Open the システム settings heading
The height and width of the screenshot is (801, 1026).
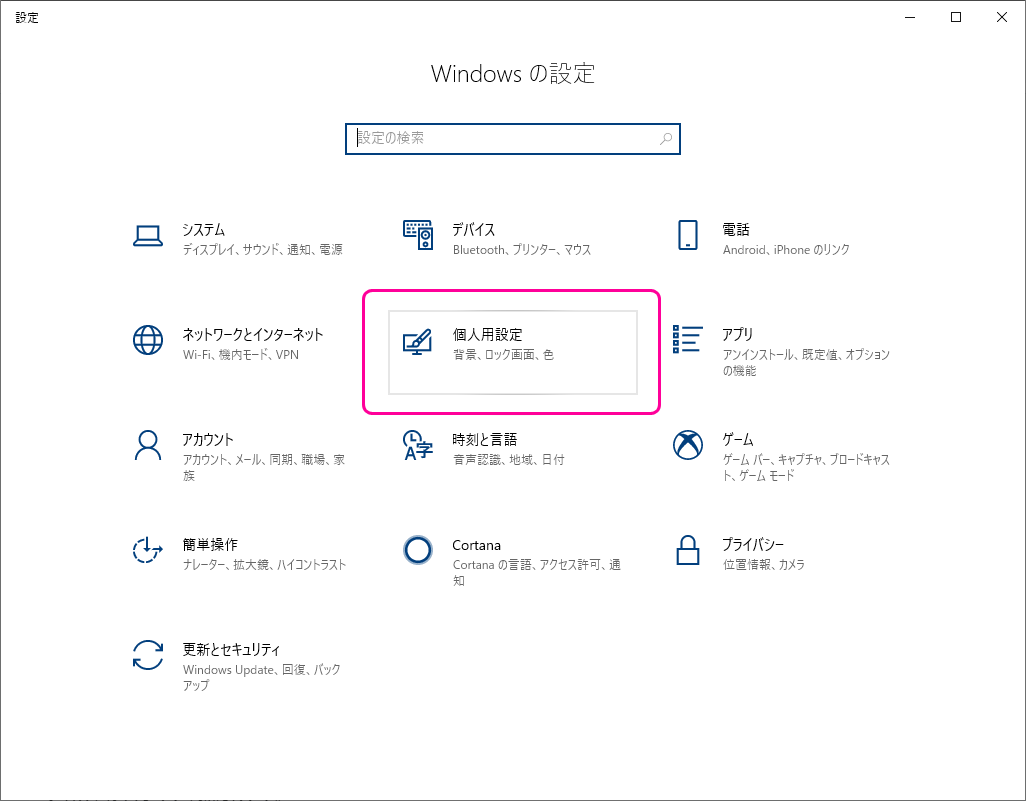coord(203,230)
